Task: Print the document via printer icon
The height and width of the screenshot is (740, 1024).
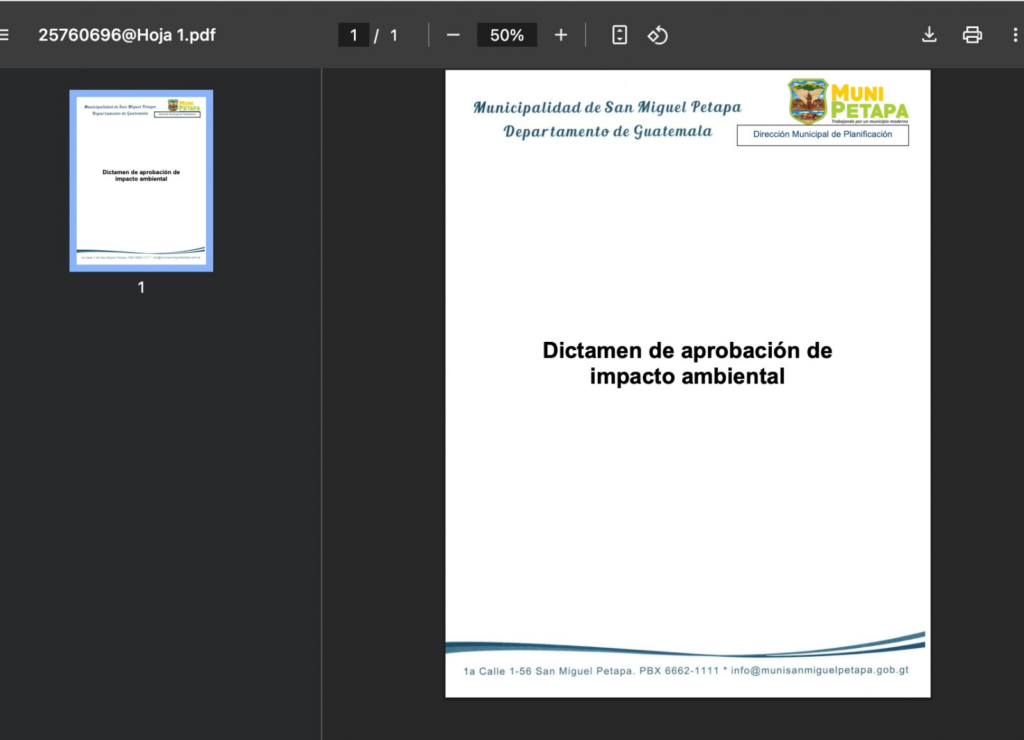Action: pos(972,35)
